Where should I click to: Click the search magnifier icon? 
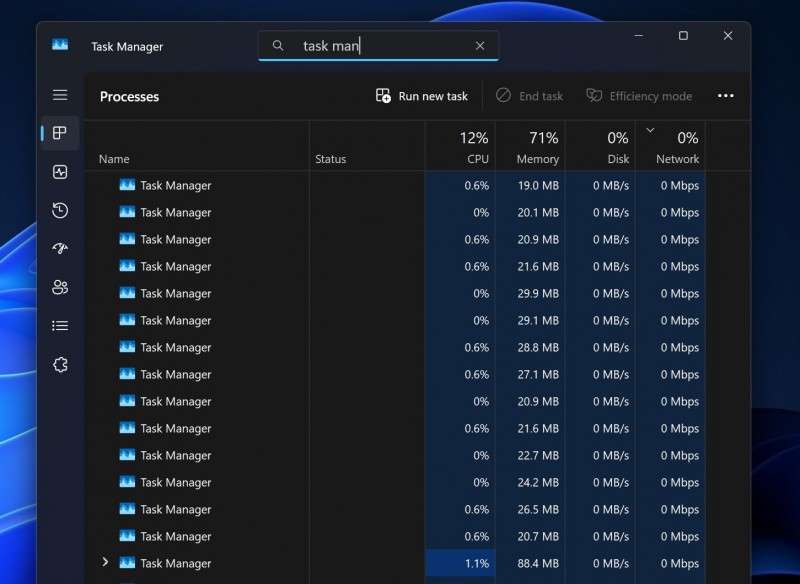click(x=278, y=46)
